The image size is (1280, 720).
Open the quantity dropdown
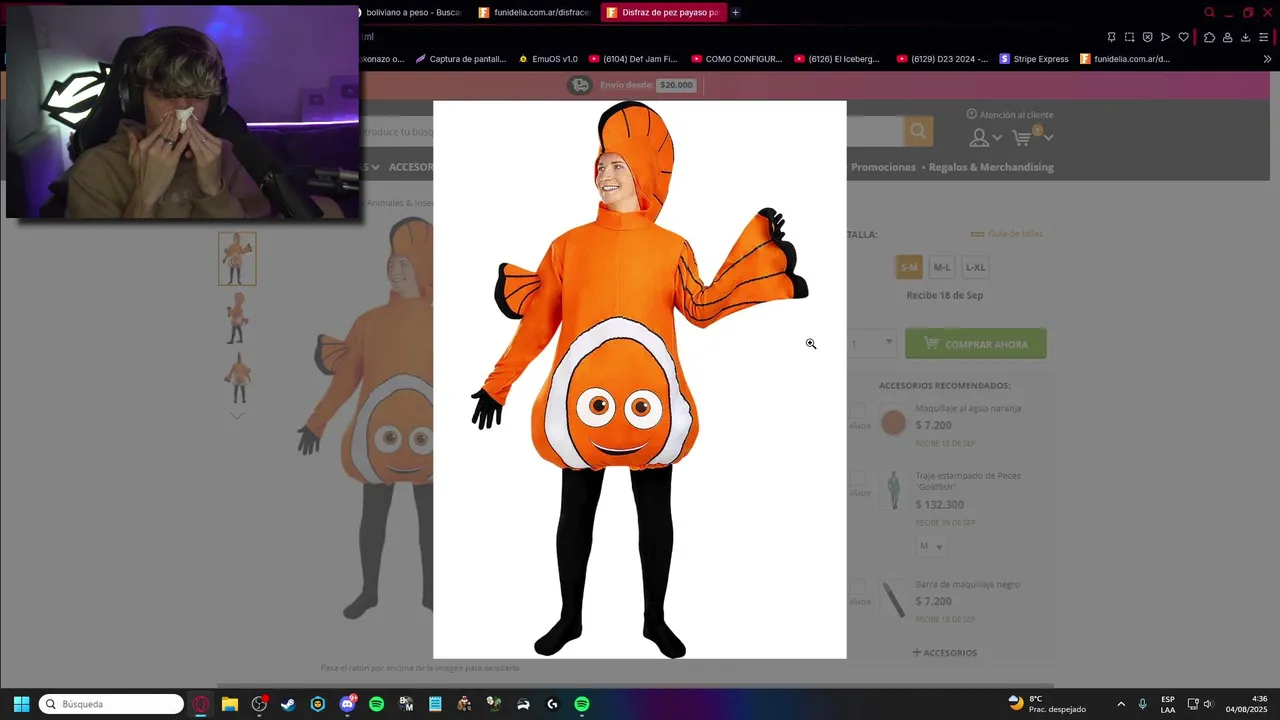click(871, 343)
